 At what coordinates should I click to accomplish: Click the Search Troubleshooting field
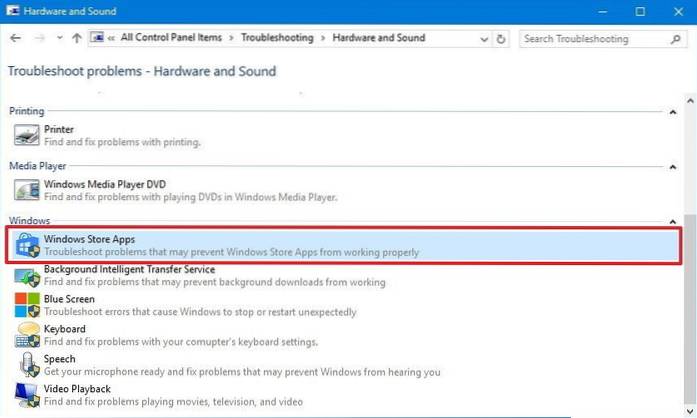pos(588,39)
